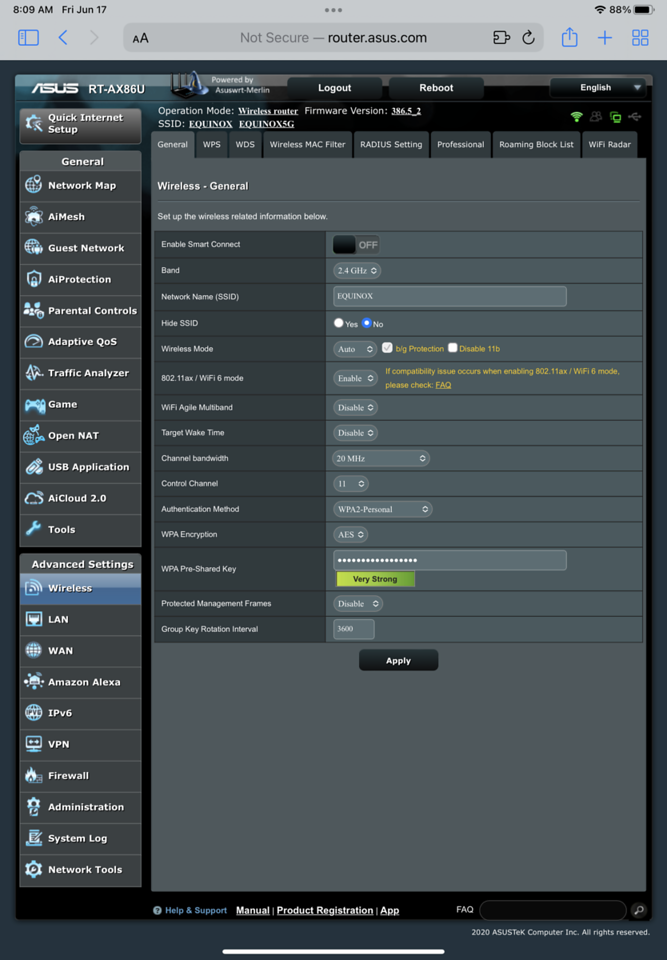Open the Manual link
Viewport: 667px width, 960px height.
pos(253,910)
